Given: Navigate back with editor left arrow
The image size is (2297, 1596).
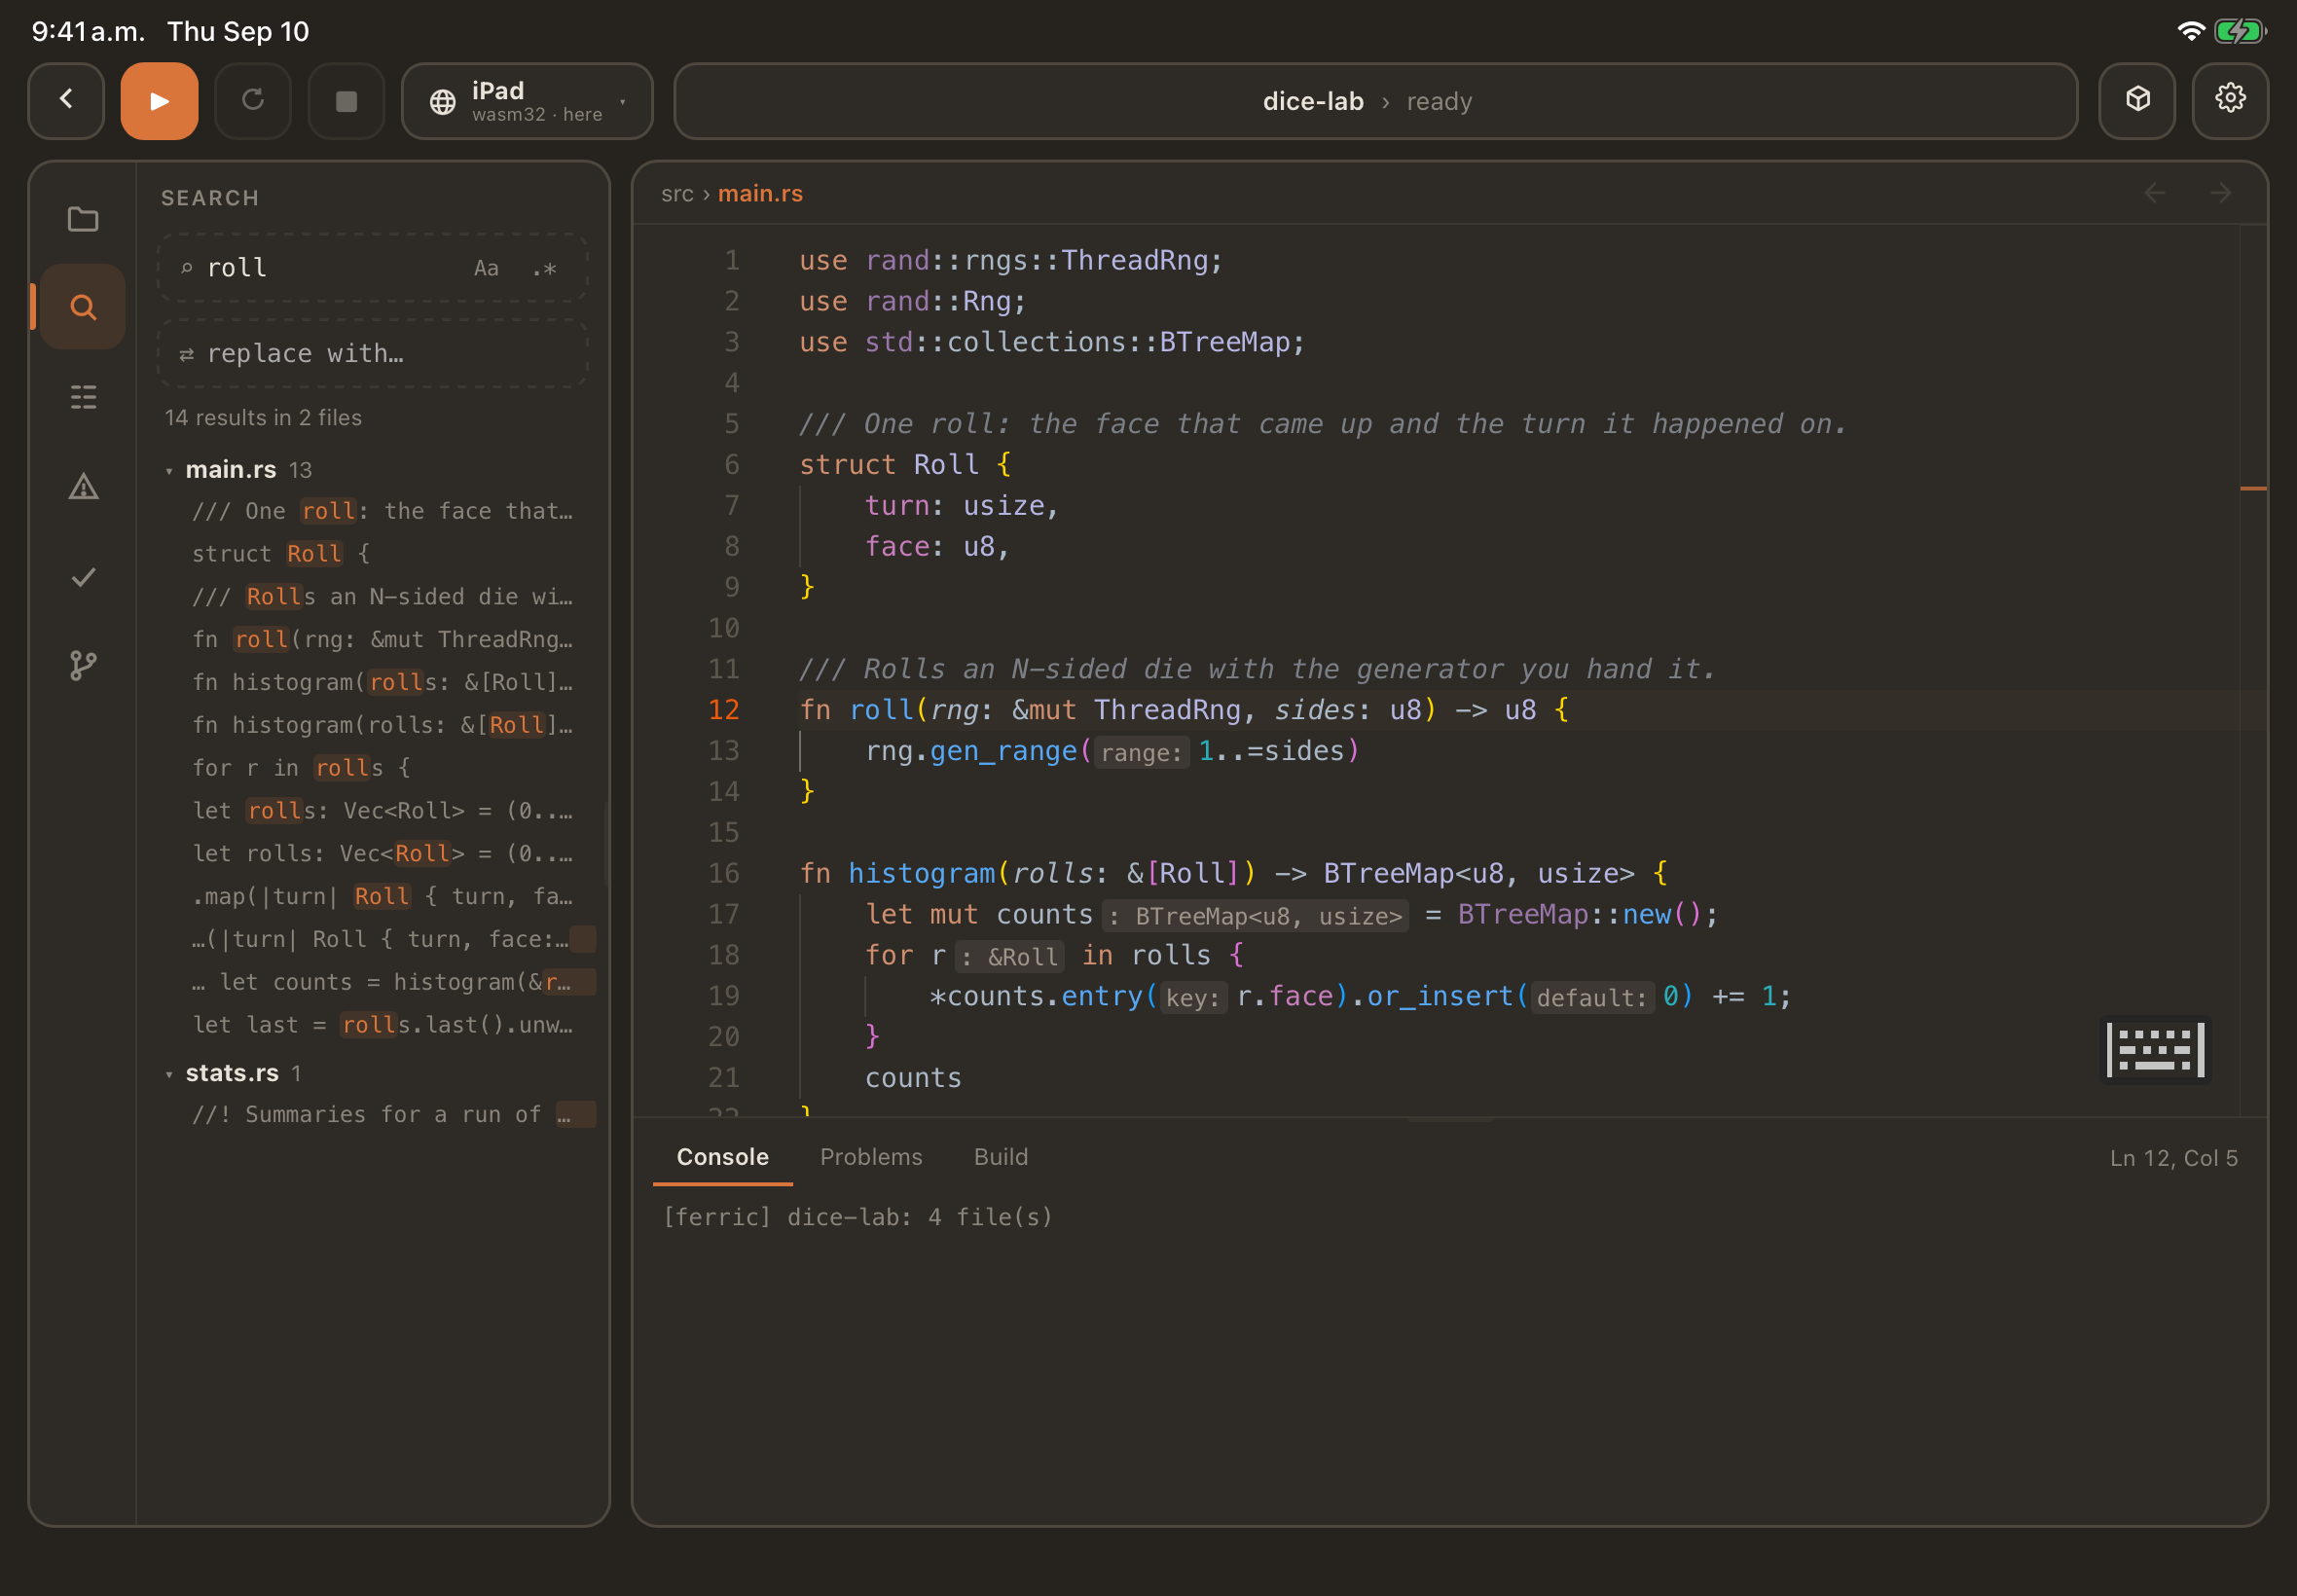Looking at the screenshot, I should [2155, 193].
